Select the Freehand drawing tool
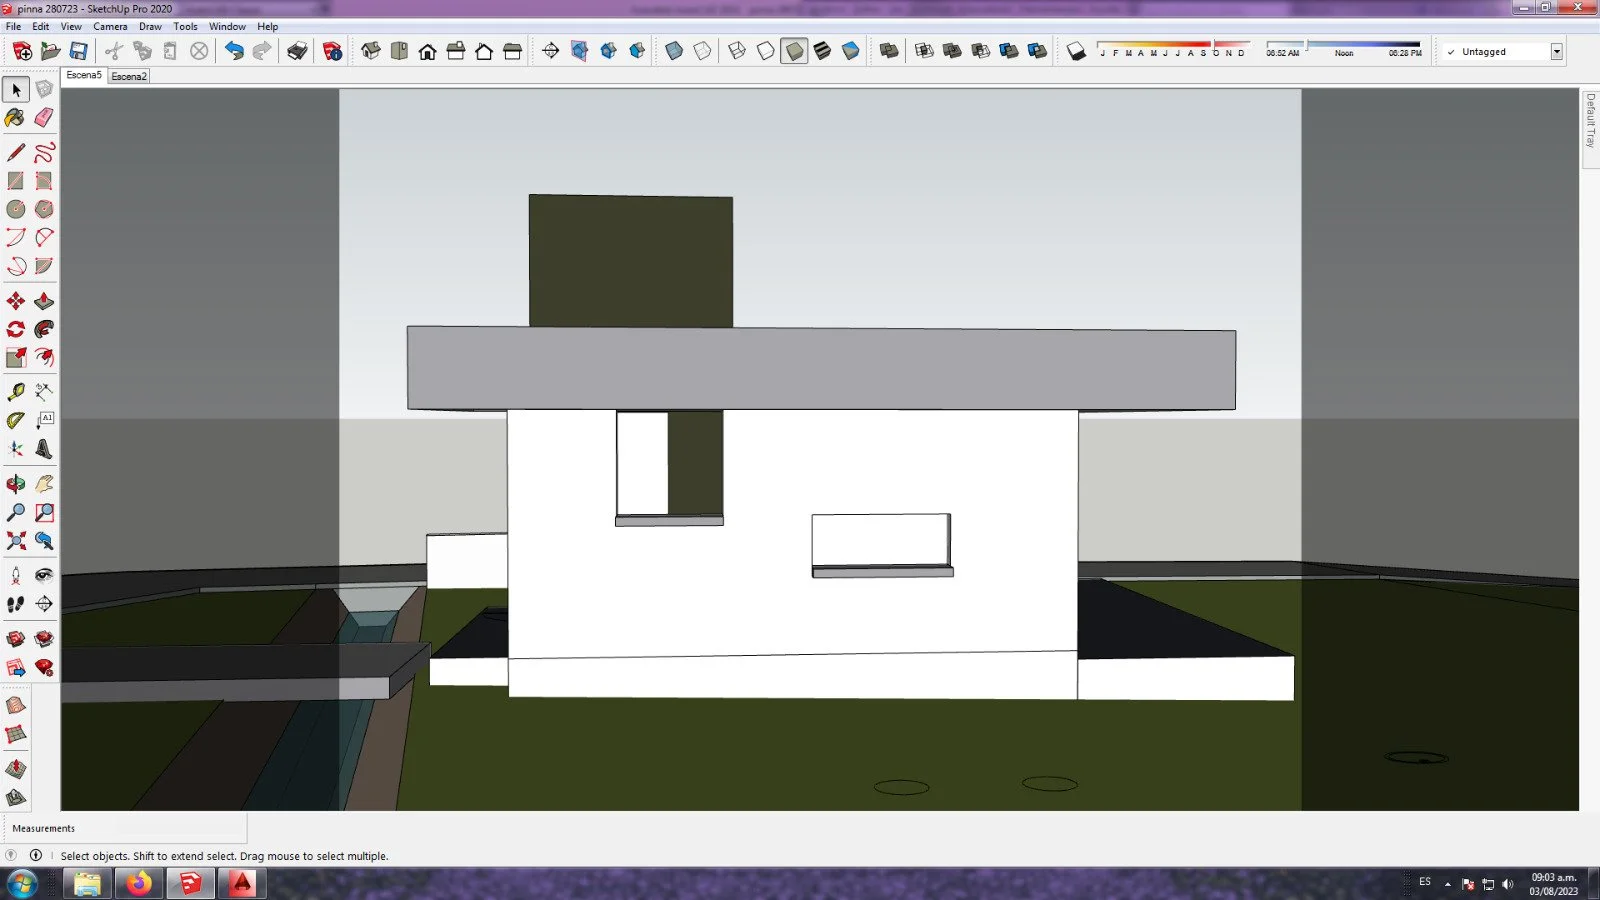1600x900 pixels. click(x=44, y=153)
